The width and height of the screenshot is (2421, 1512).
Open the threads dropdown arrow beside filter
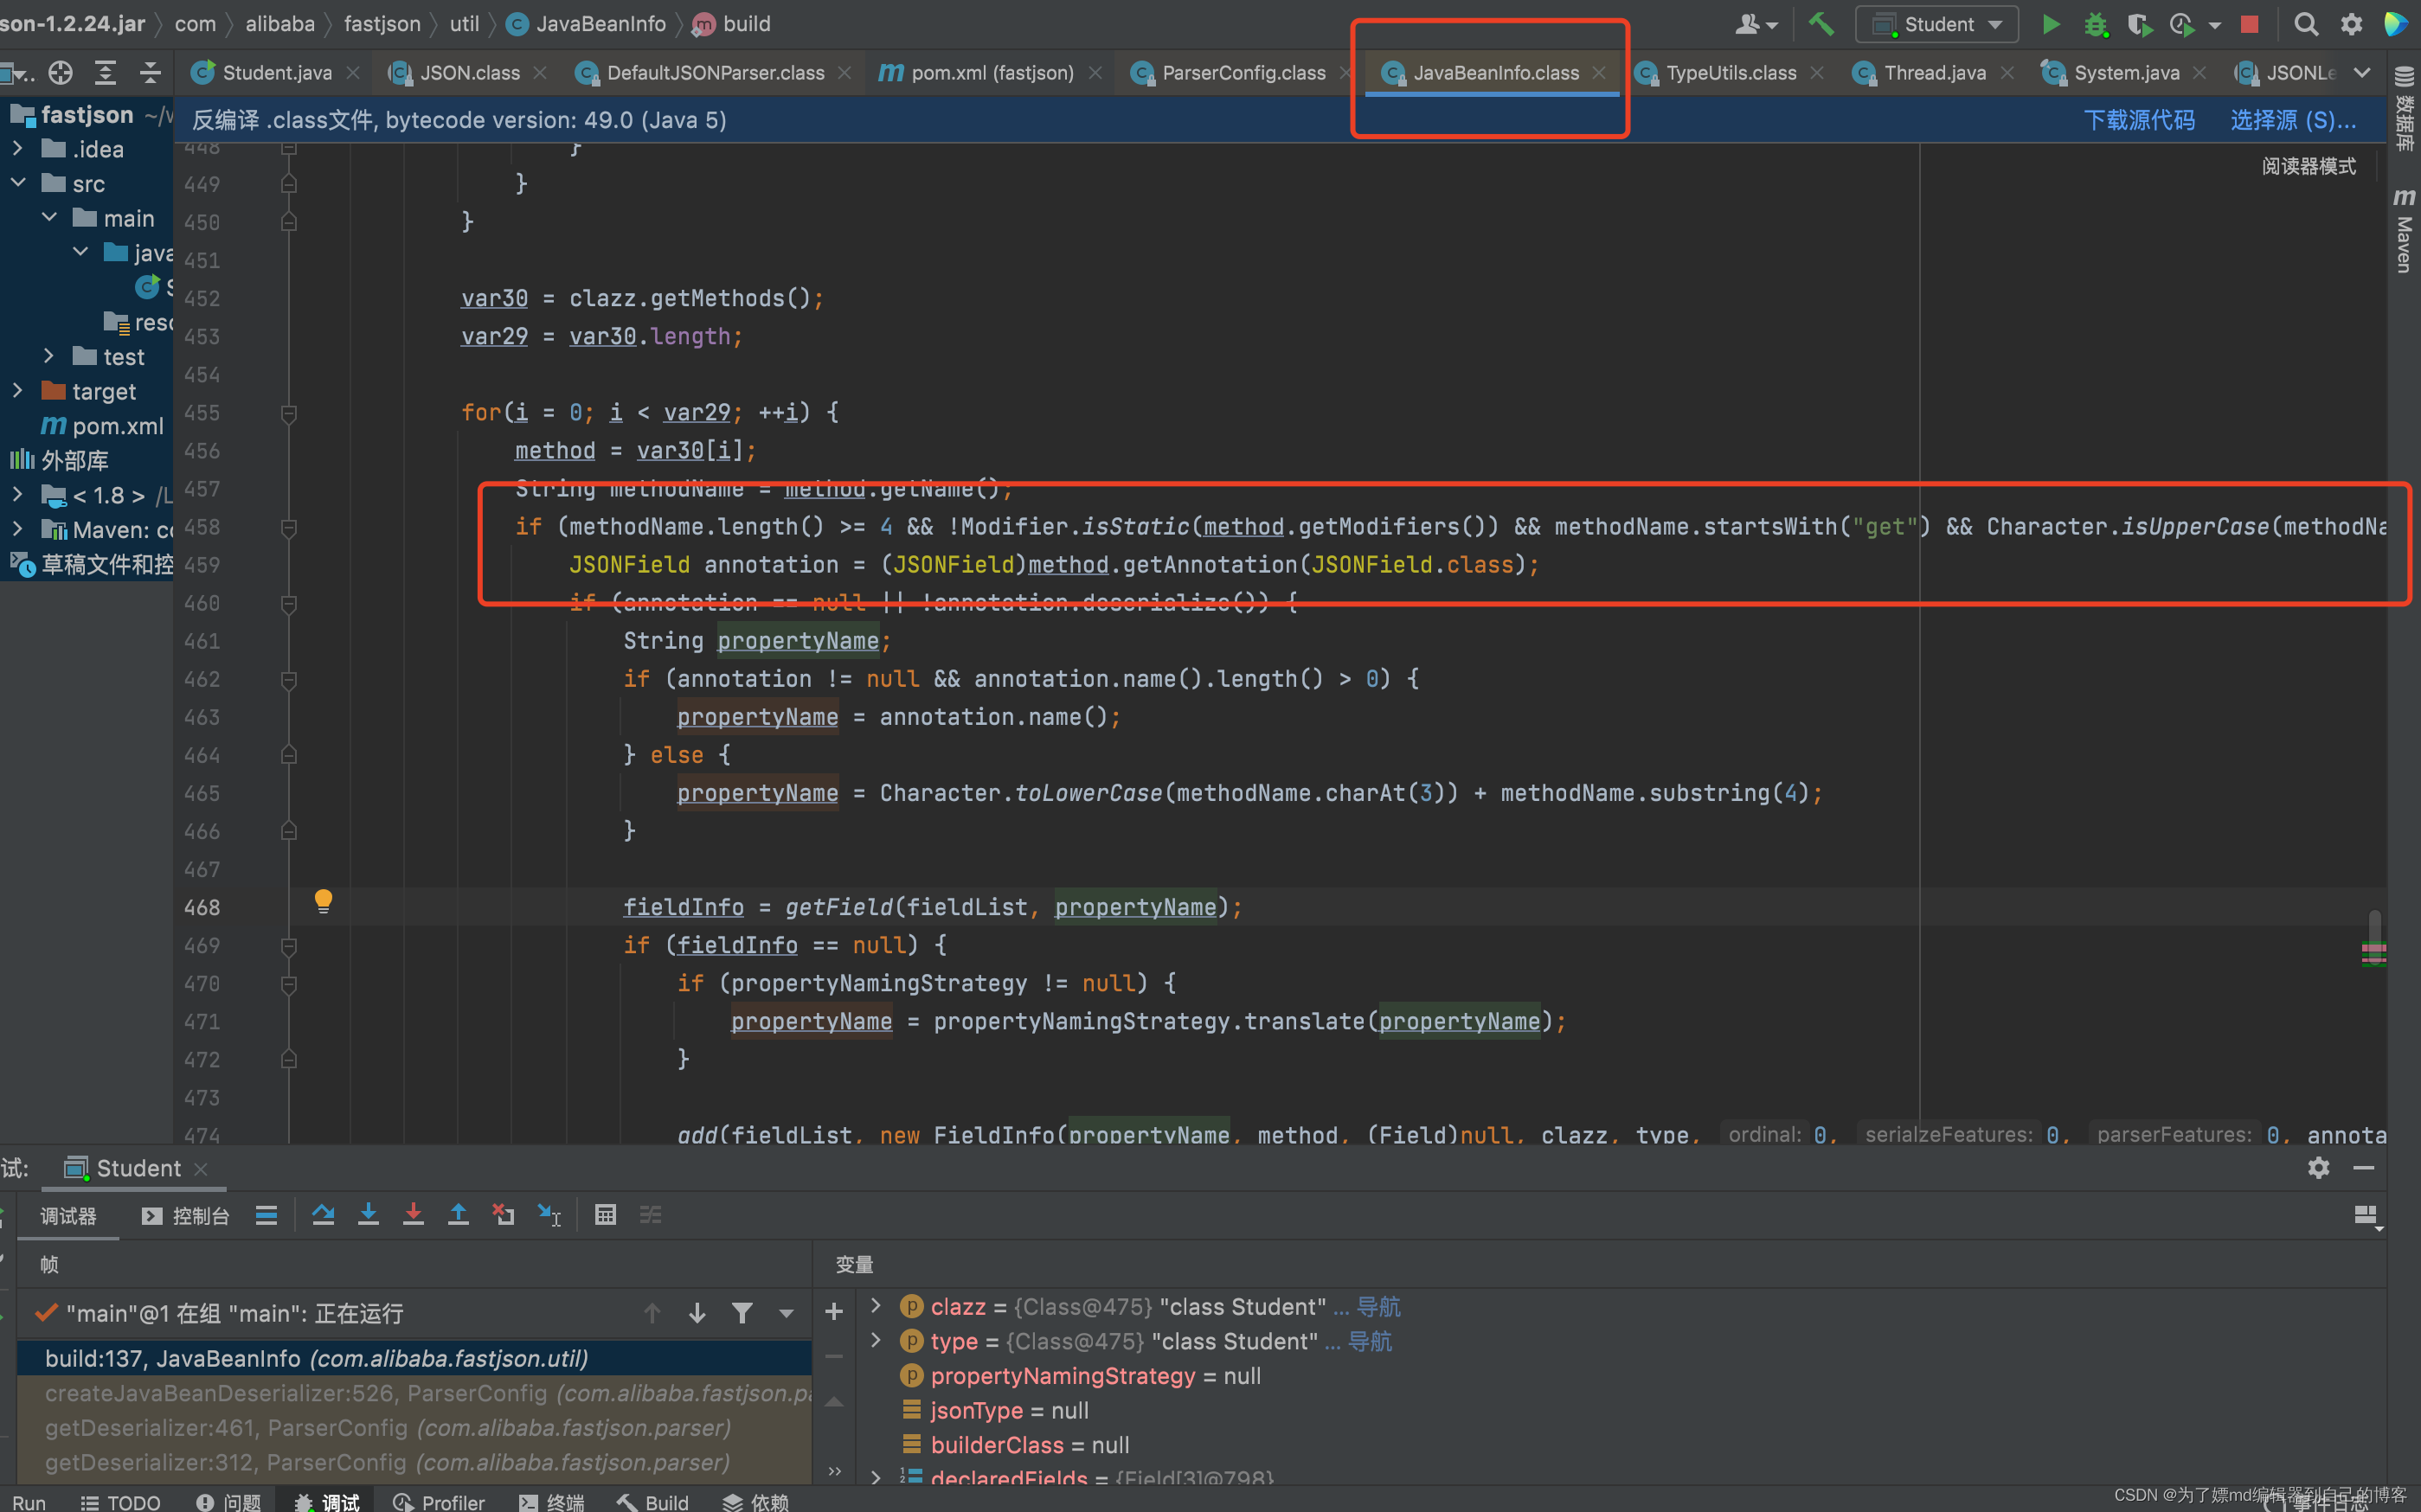coord(786,1313)
